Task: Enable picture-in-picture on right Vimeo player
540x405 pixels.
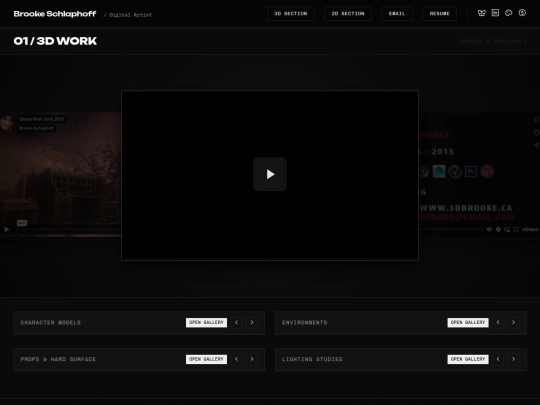Action: tap(507, 229)
